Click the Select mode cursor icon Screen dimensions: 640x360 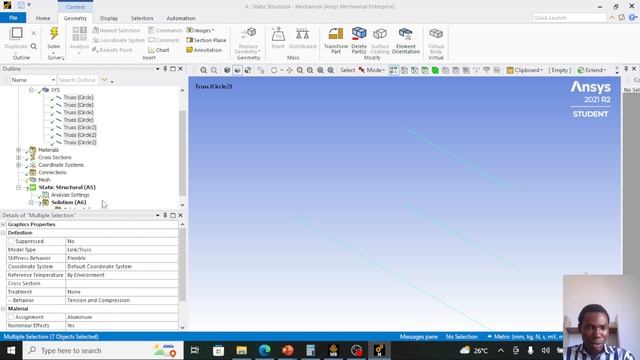362,70
